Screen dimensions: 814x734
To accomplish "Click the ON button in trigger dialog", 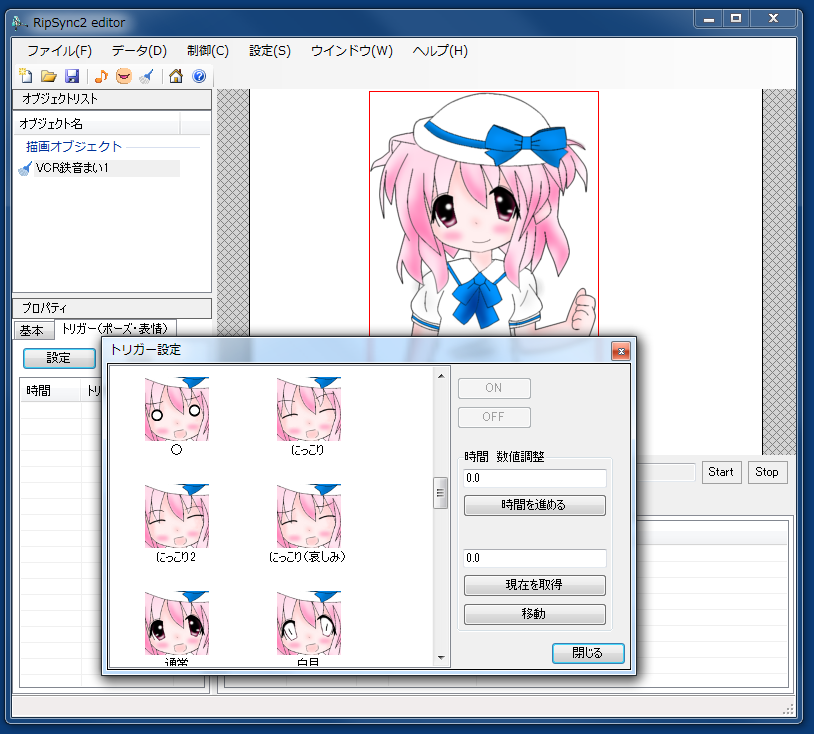I will tap(494, 388).
